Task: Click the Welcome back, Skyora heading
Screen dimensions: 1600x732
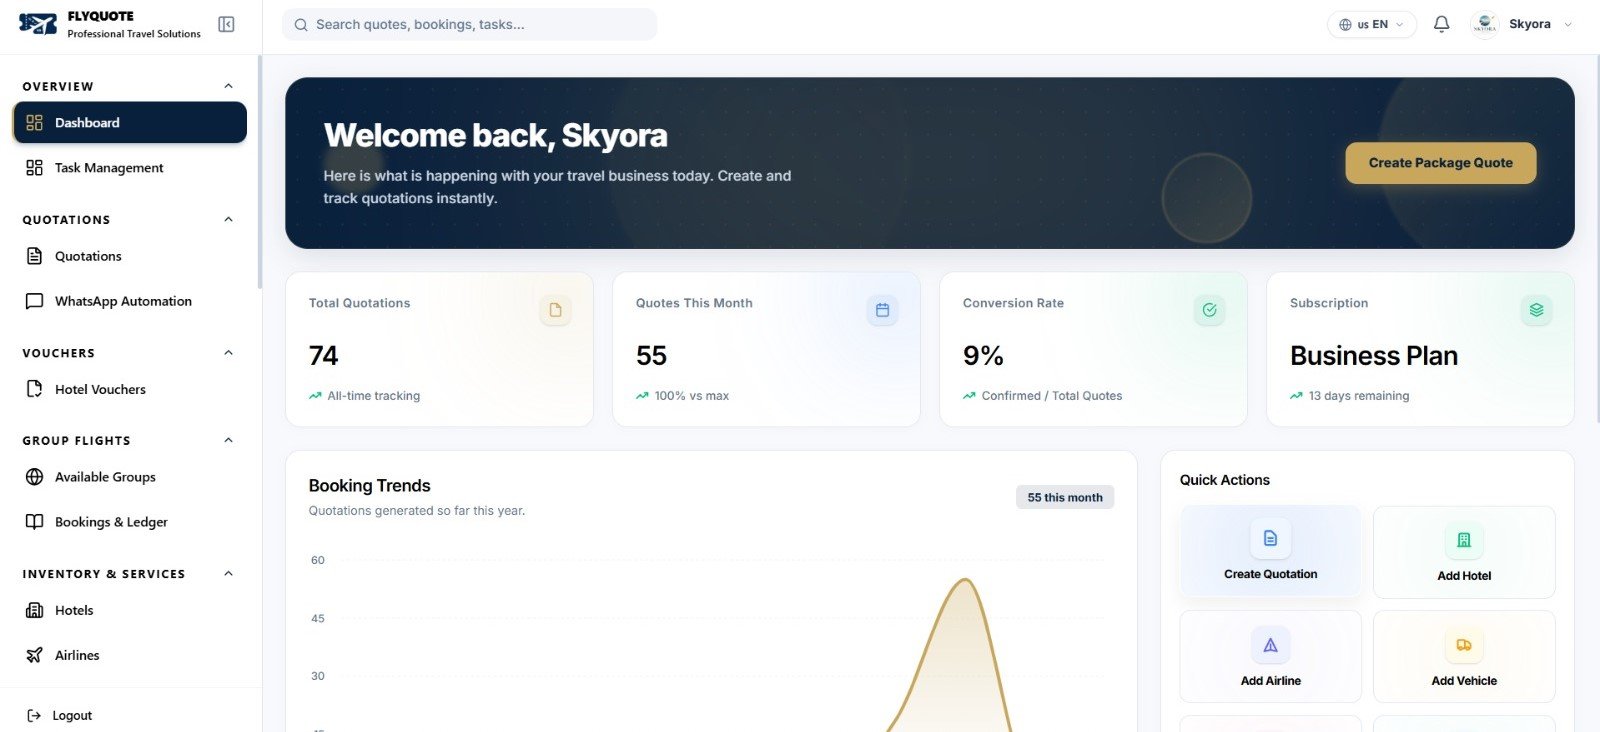Action: (495, 136)
